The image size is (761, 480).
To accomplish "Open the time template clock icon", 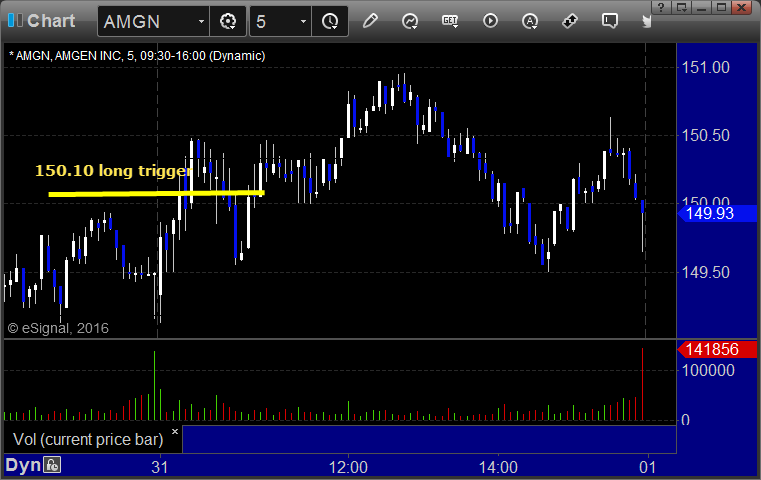I will [x=330, y=21].
